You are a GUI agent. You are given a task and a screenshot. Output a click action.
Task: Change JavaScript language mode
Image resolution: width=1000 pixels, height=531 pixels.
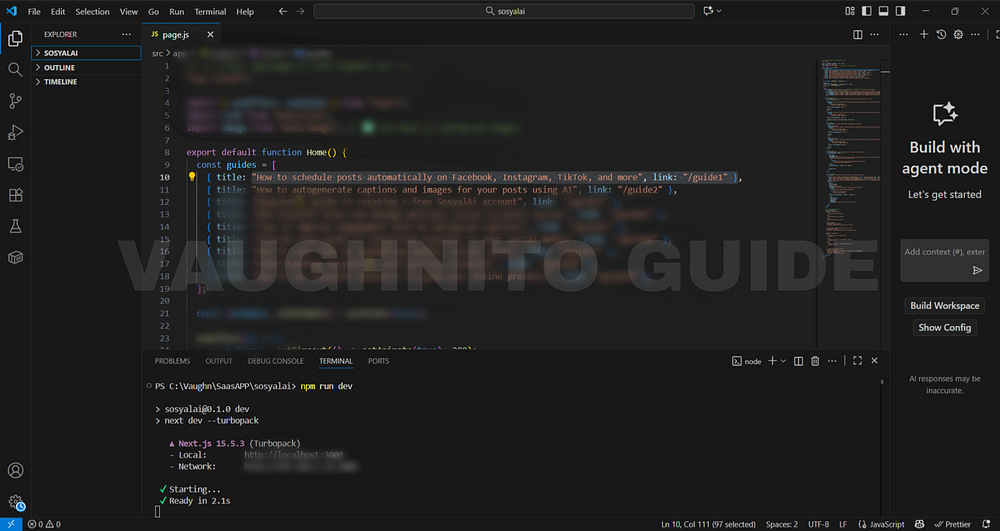(x=881, y=524)
